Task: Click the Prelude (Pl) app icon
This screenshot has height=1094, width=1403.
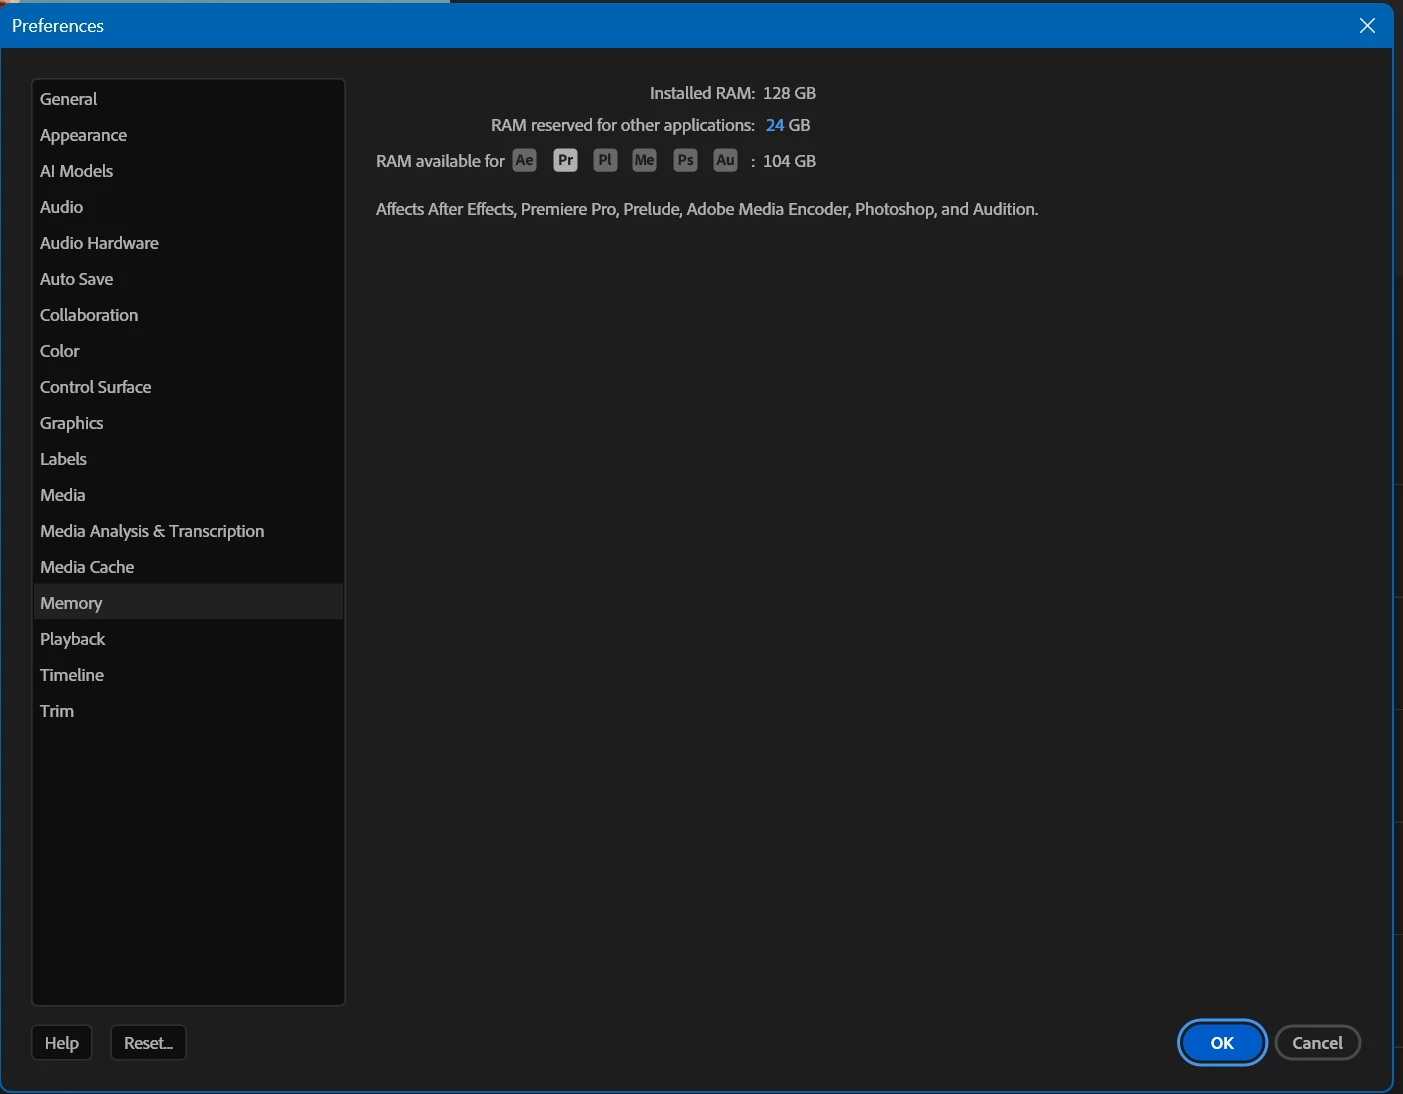Action: point(605,160)
